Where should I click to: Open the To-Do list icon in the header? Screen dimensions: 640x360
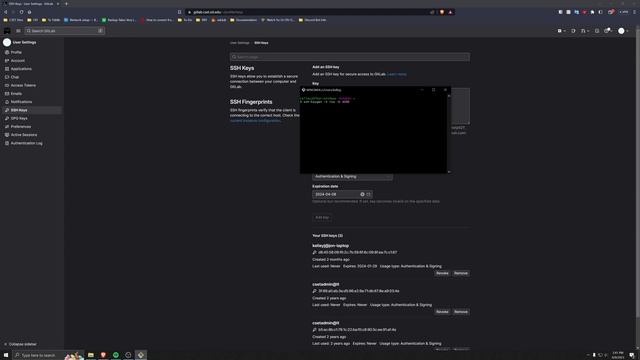click(597, 31)
